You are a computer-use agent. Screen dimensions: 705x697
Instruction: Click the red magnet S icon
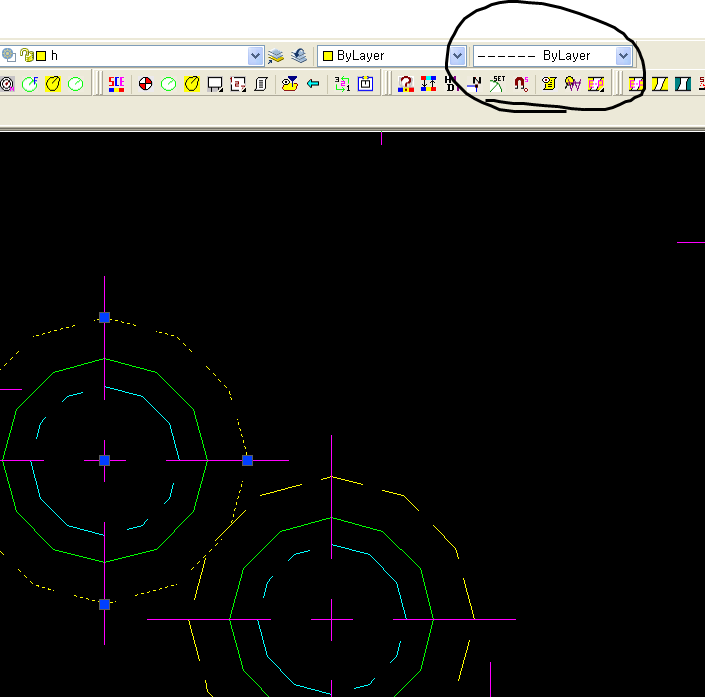point(521,84)
